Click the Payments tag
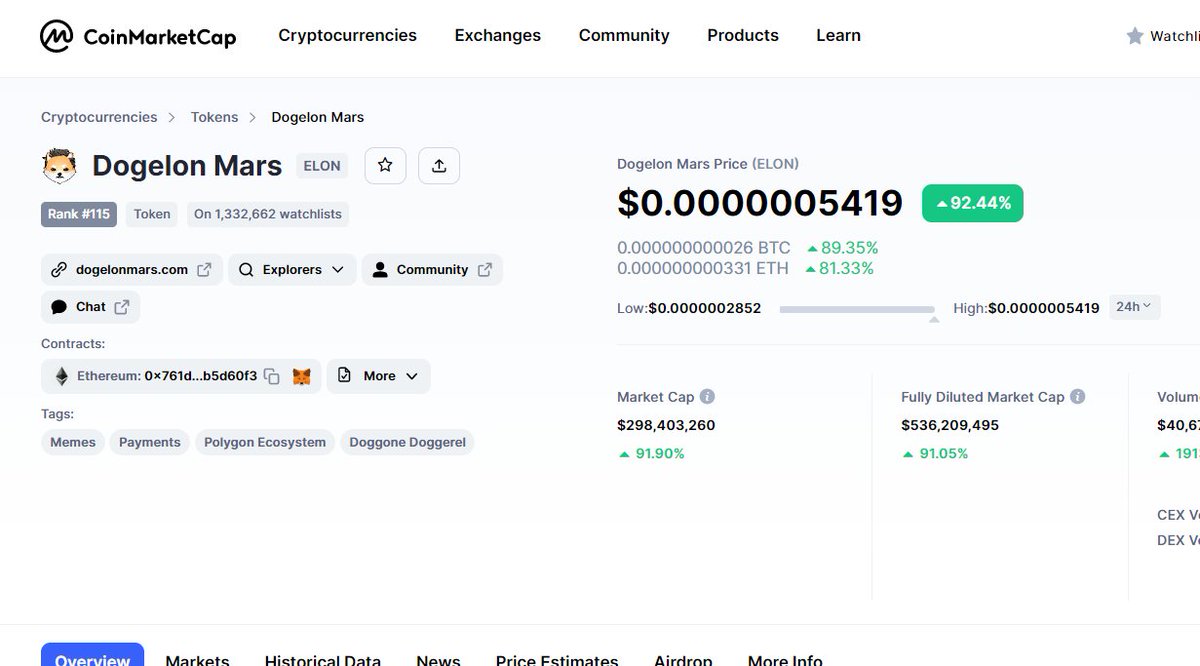1200x666 pixels. 150,442
